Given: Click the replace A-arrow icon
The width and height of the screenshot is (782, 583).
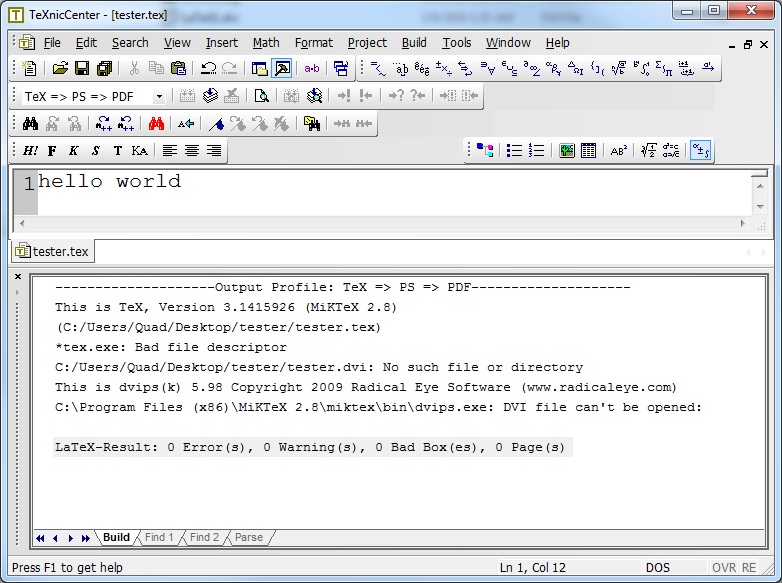Looking at the screenshot, I should tap(186, 123).
